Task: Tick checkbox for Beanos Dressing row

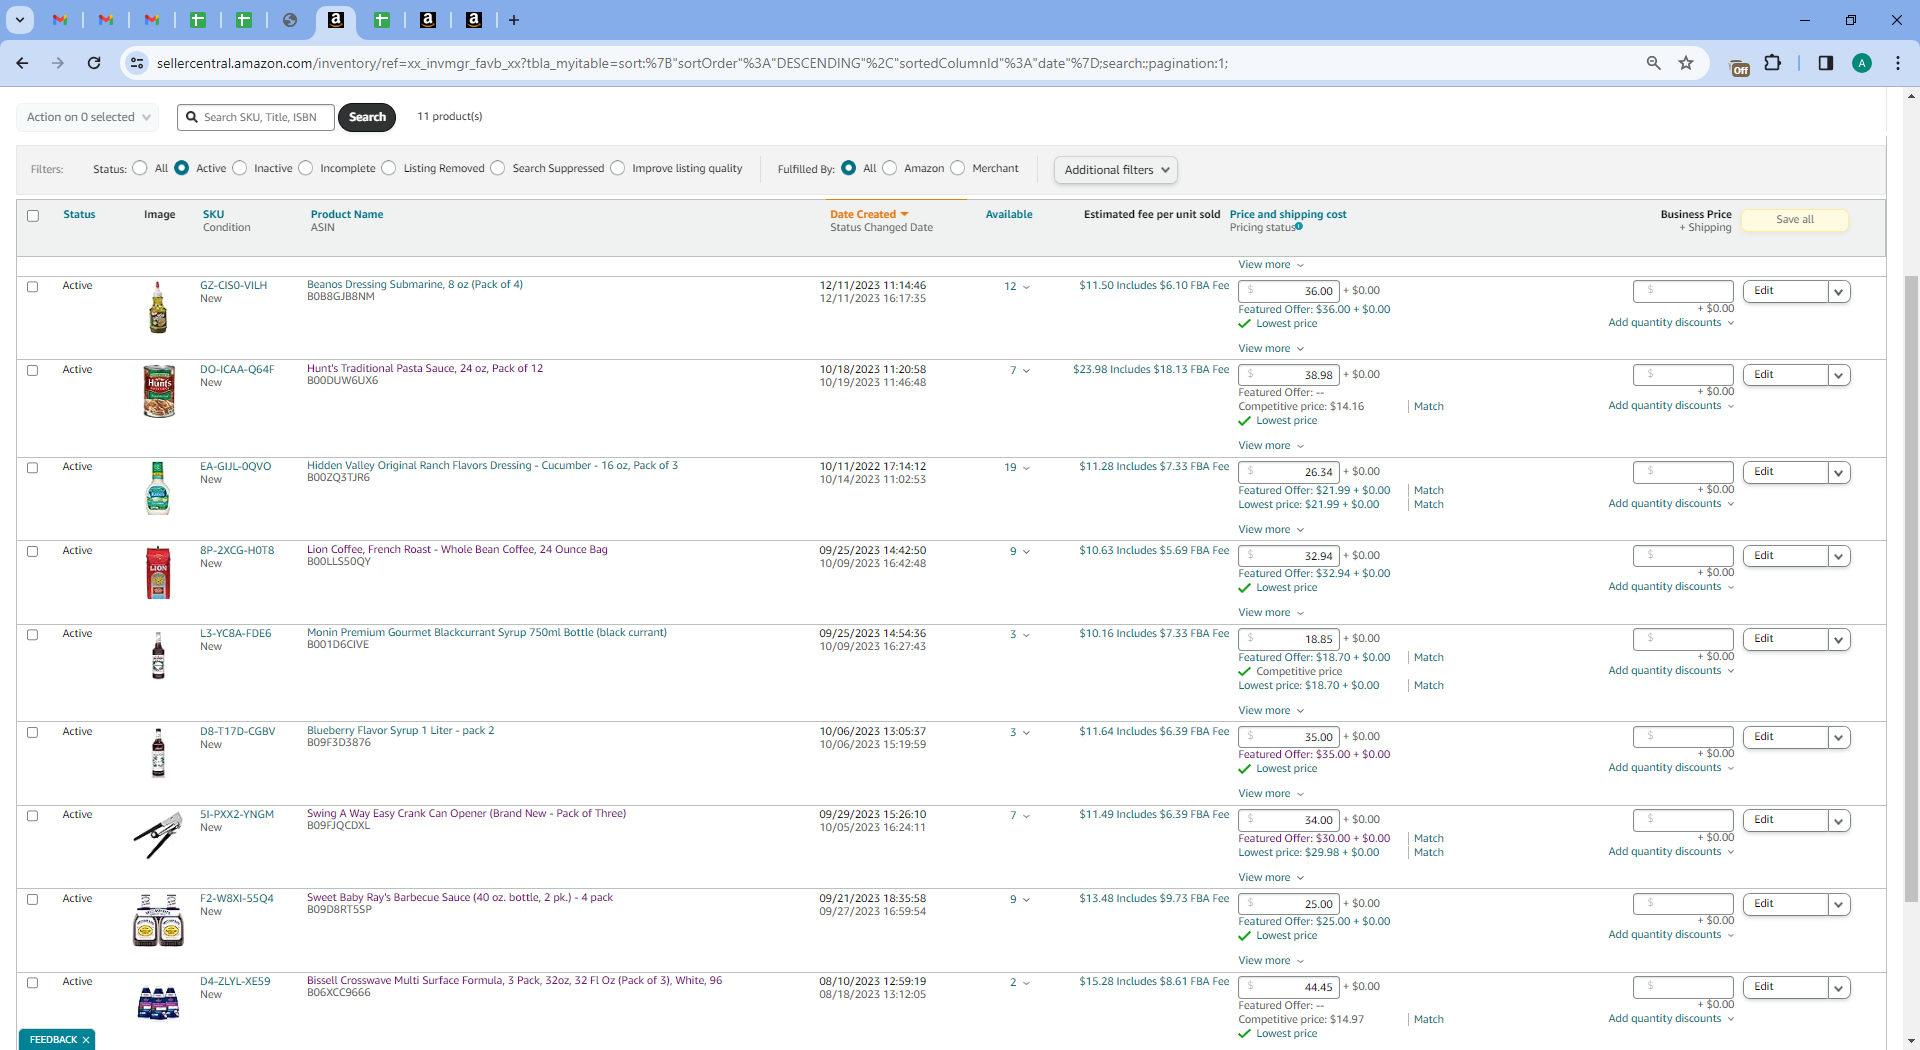Action: pos(32,287)
